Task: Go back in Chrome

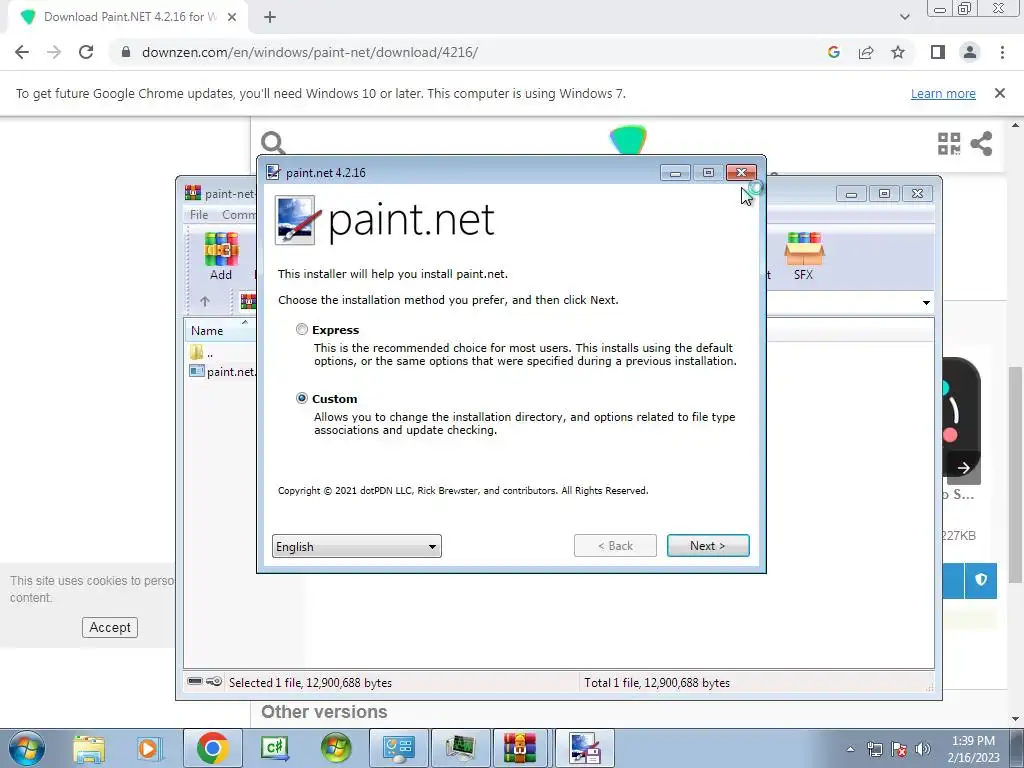Action: (22, 52)
